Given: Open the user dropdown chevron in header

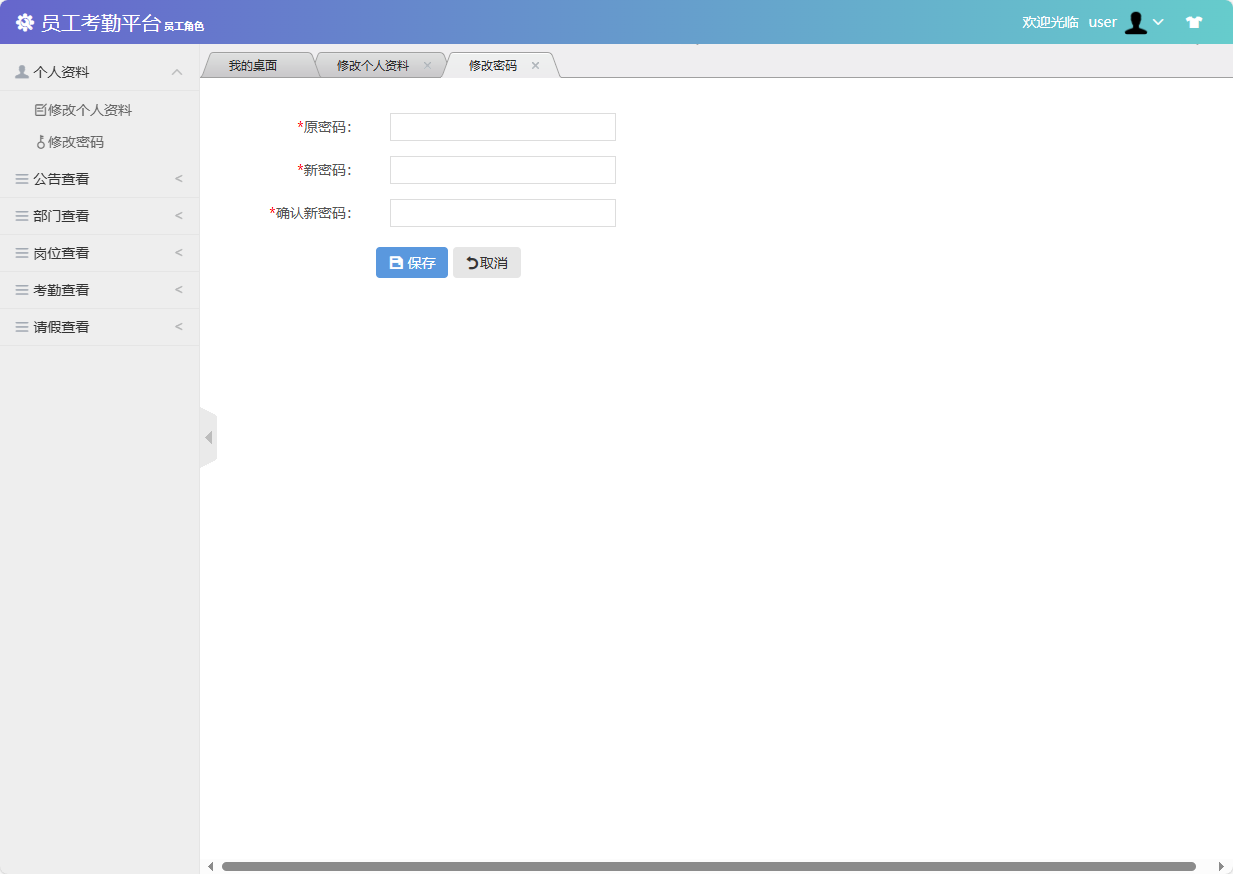Looking at the screenshot, I should point(1159,23).
